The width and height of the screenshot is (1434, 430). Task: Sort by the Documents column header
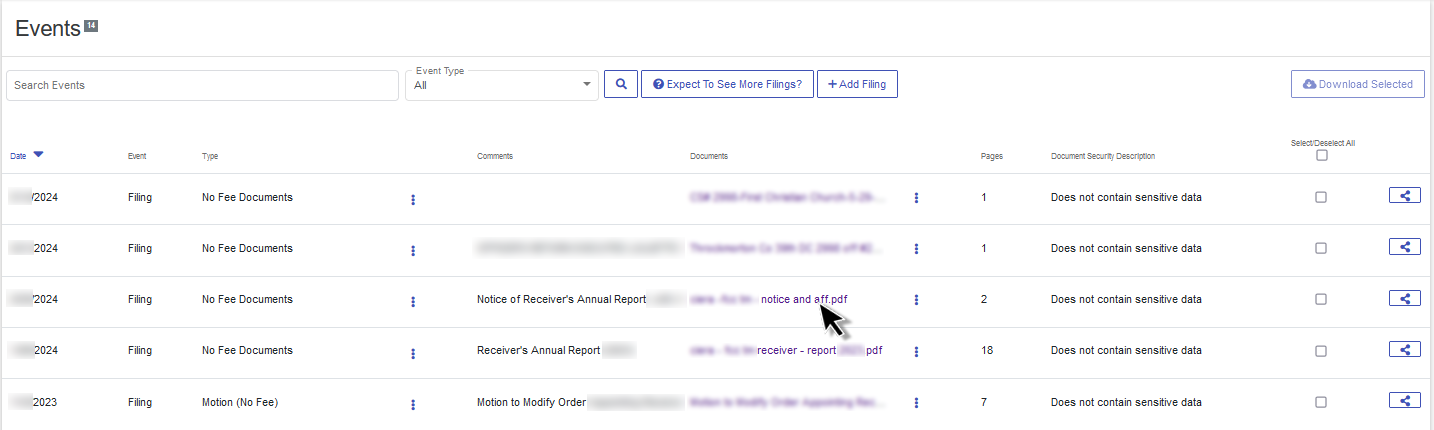click(708, 157)
